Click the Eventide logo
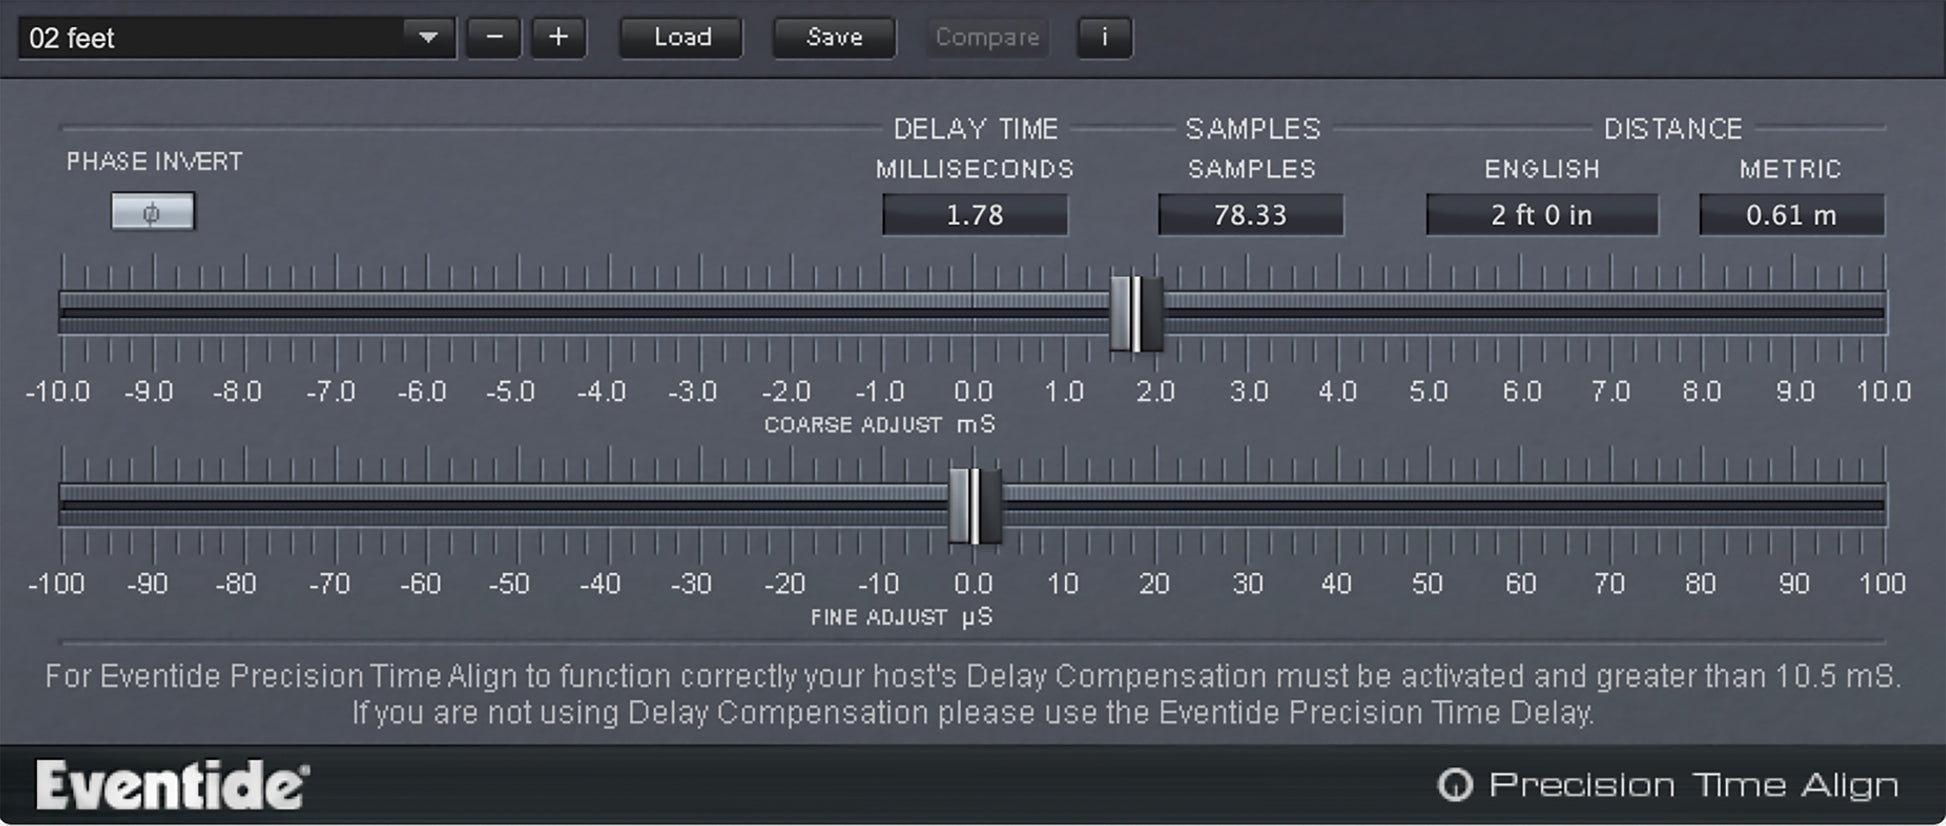 click(172, 785)
